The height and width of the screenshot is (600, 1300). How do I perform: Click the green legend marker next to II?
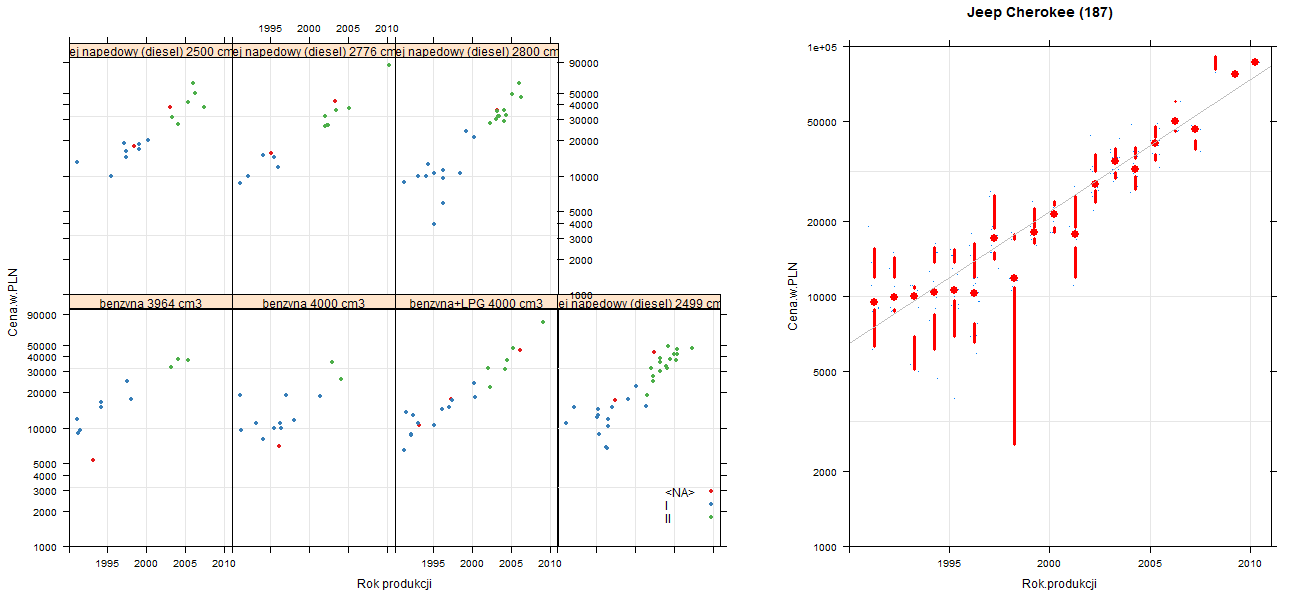[711, 517]
